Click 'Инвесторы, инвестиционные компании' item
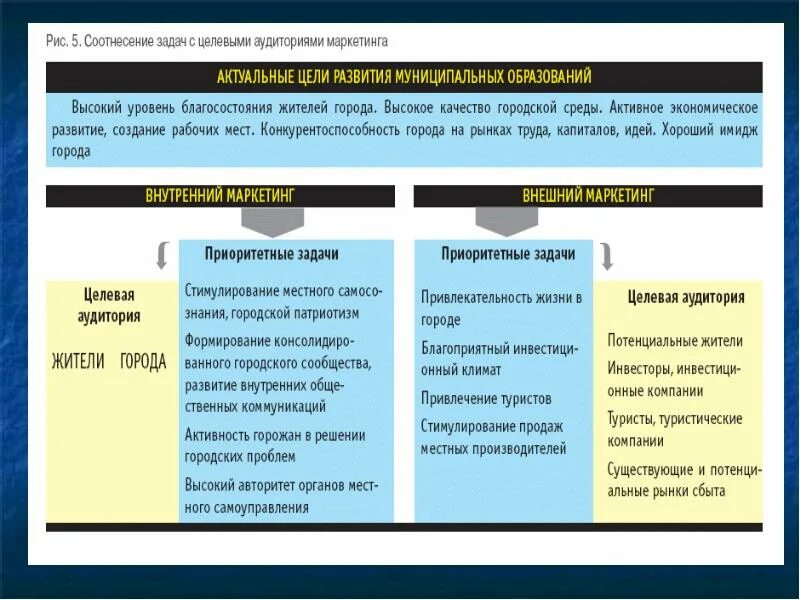Screen dimensions: 800x600 pos(674,380)
